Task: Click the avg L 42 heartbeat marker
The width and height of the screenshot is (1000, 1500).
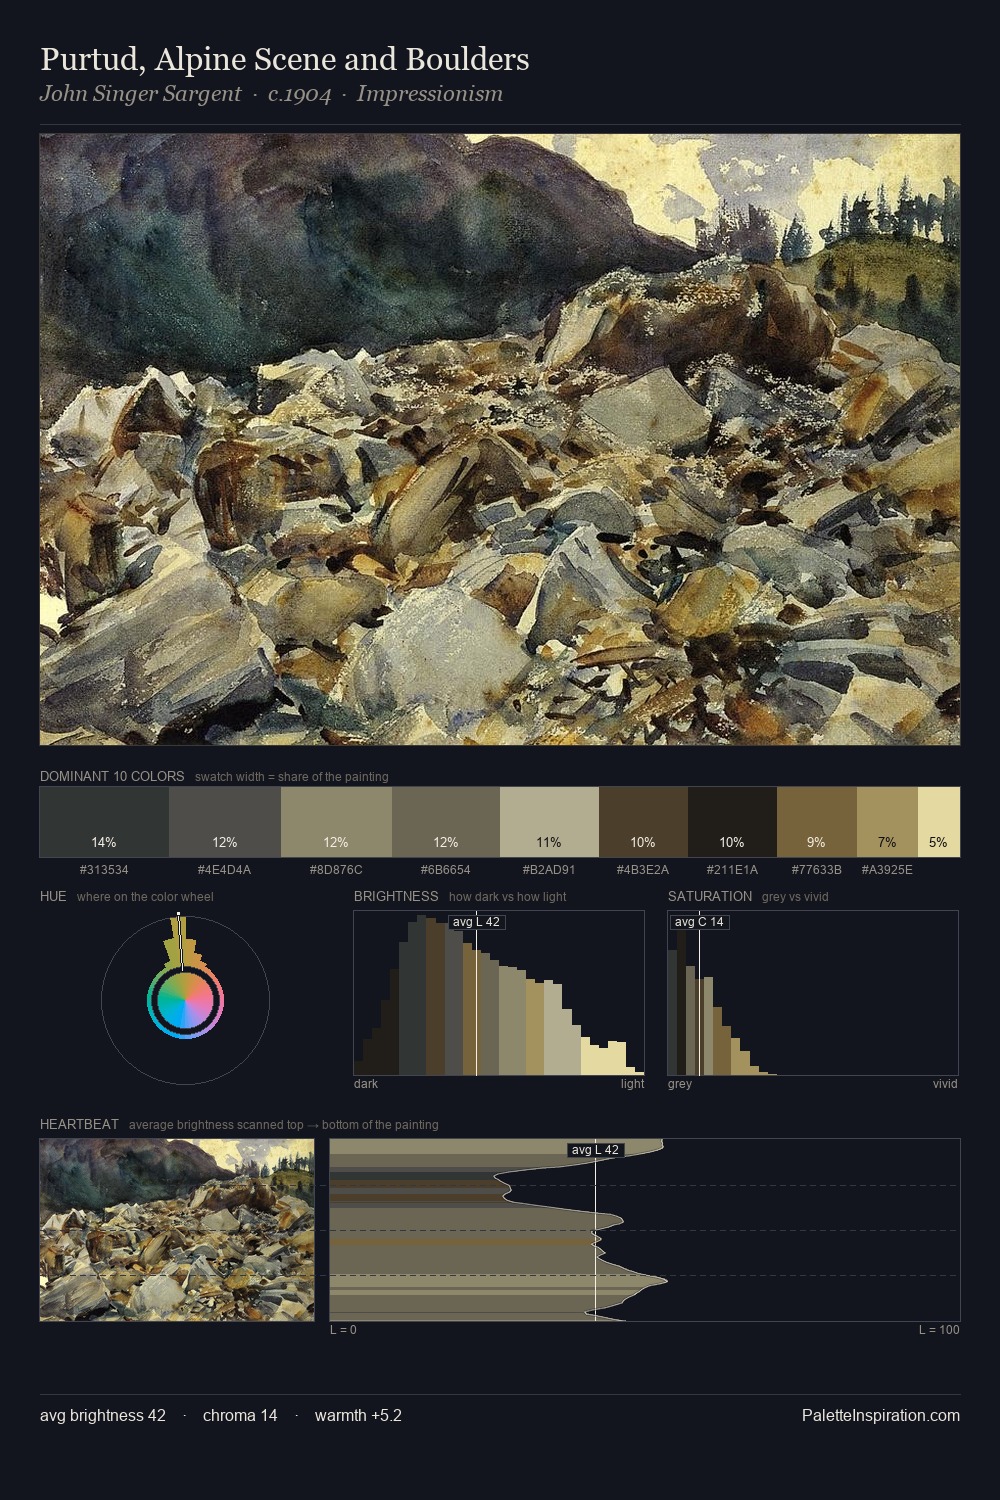Action: (596, 1150)
